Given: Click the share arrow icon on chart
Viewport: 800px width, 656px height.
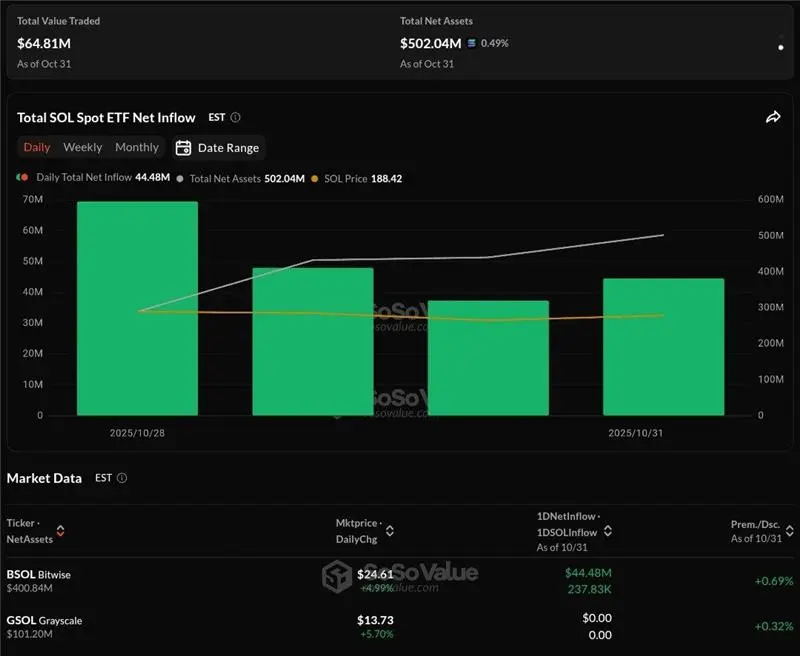Looking at the screenshot, I should (x=773, y=117).
